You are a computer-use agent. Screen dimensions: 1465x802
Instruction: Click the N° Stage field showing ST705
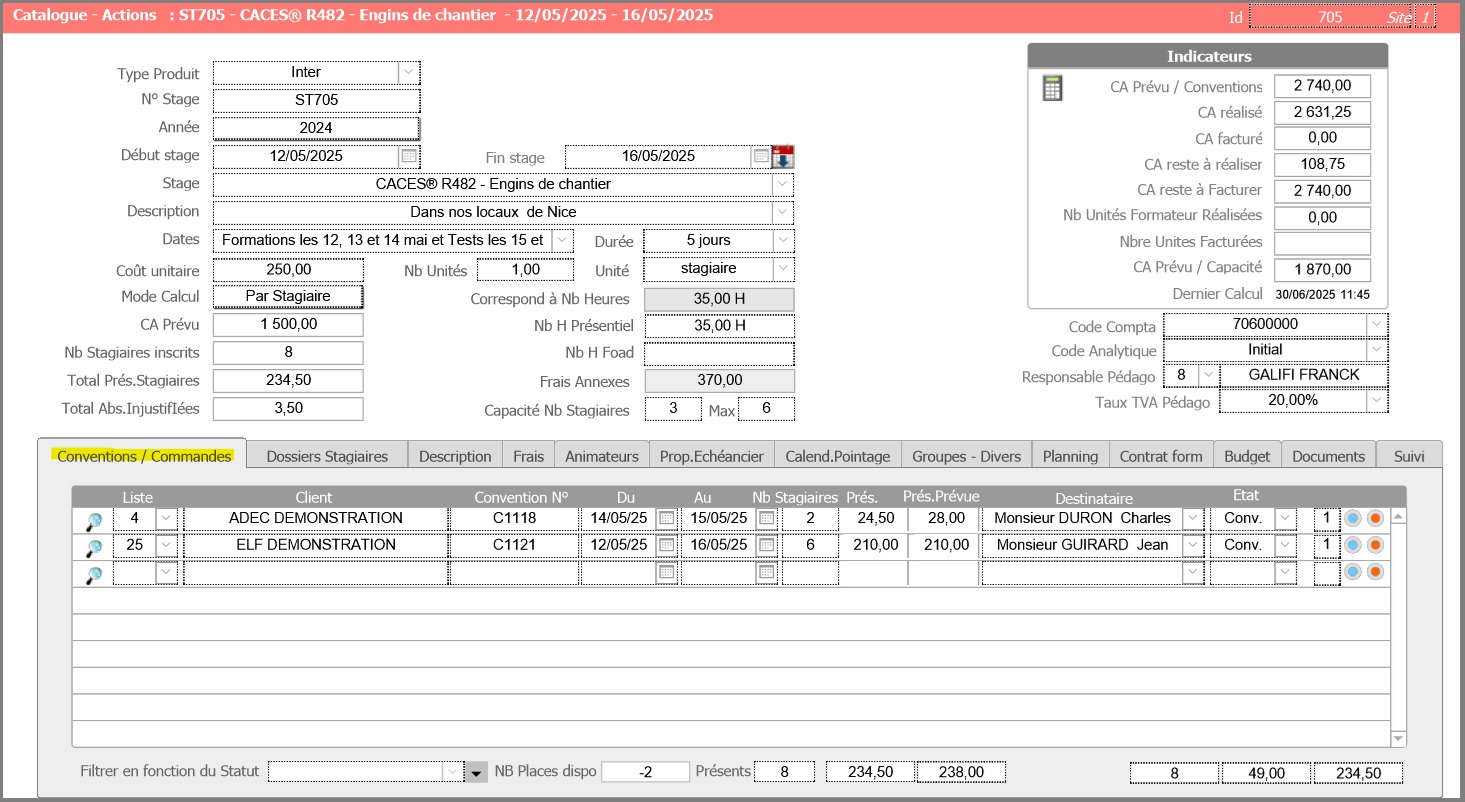[x=316, y=100]
